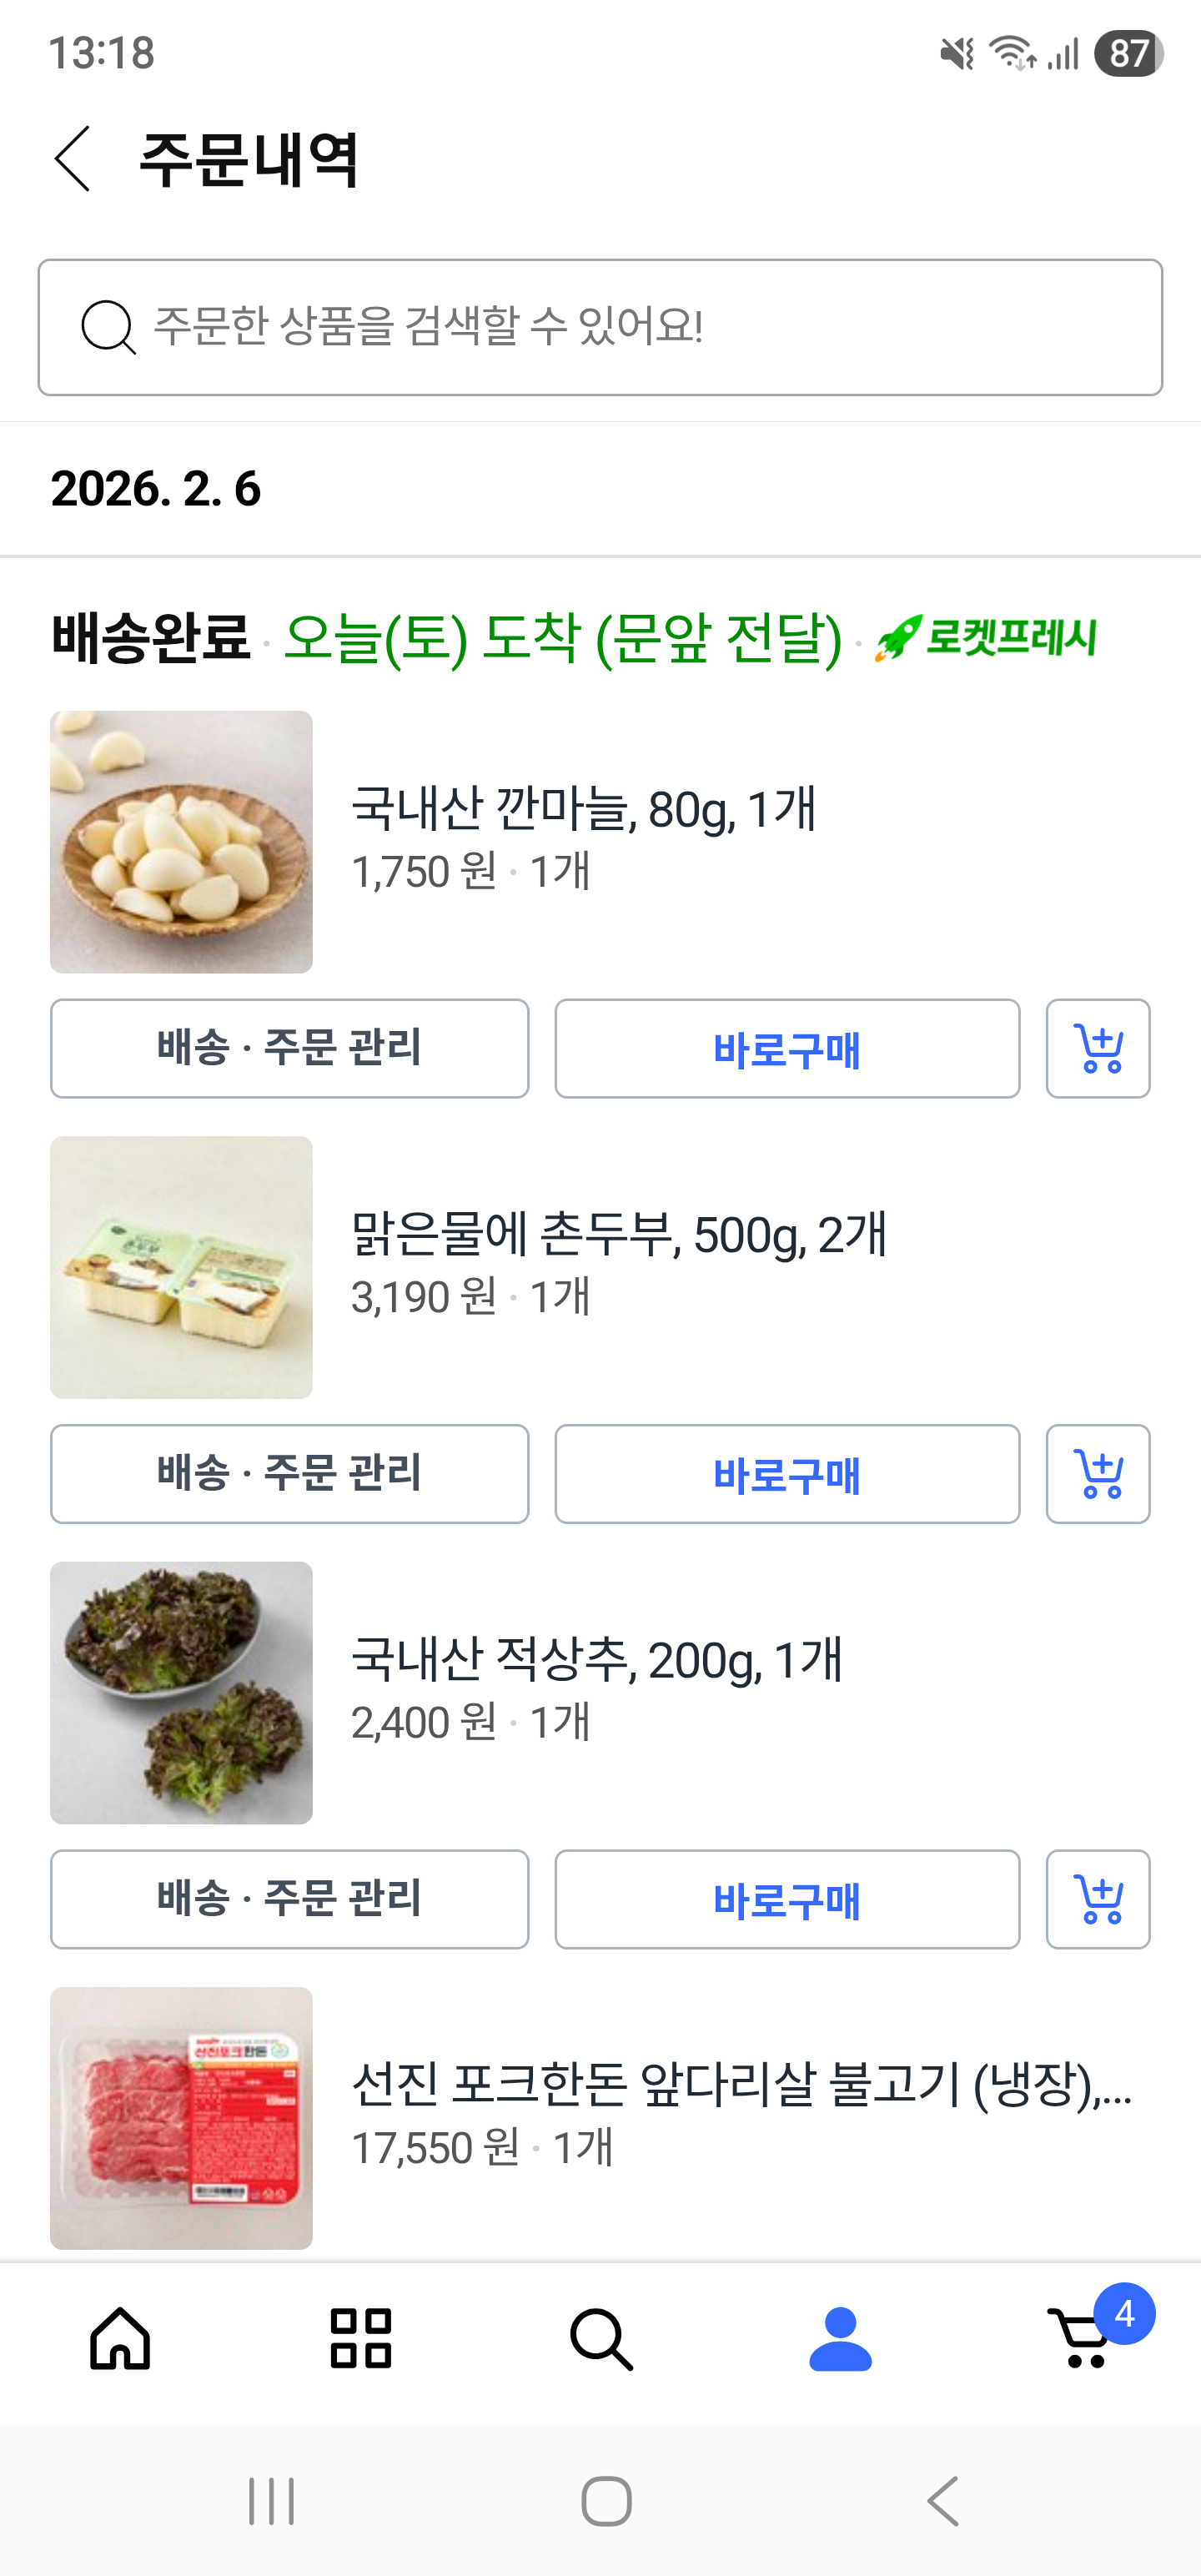Screen dimensions: 1201x2576
Task: Add 국내산 깐마늘 to cart via cart icon
Action: pos(1097,1049)
